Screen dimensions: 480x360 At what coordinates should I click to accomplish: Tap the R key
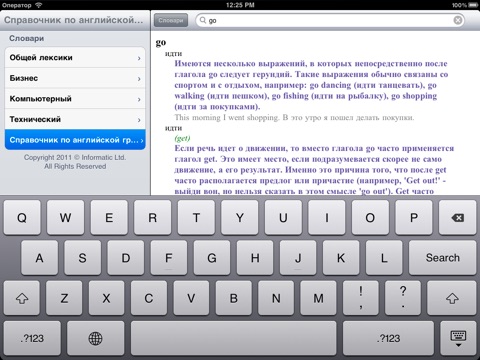[152, 218]
